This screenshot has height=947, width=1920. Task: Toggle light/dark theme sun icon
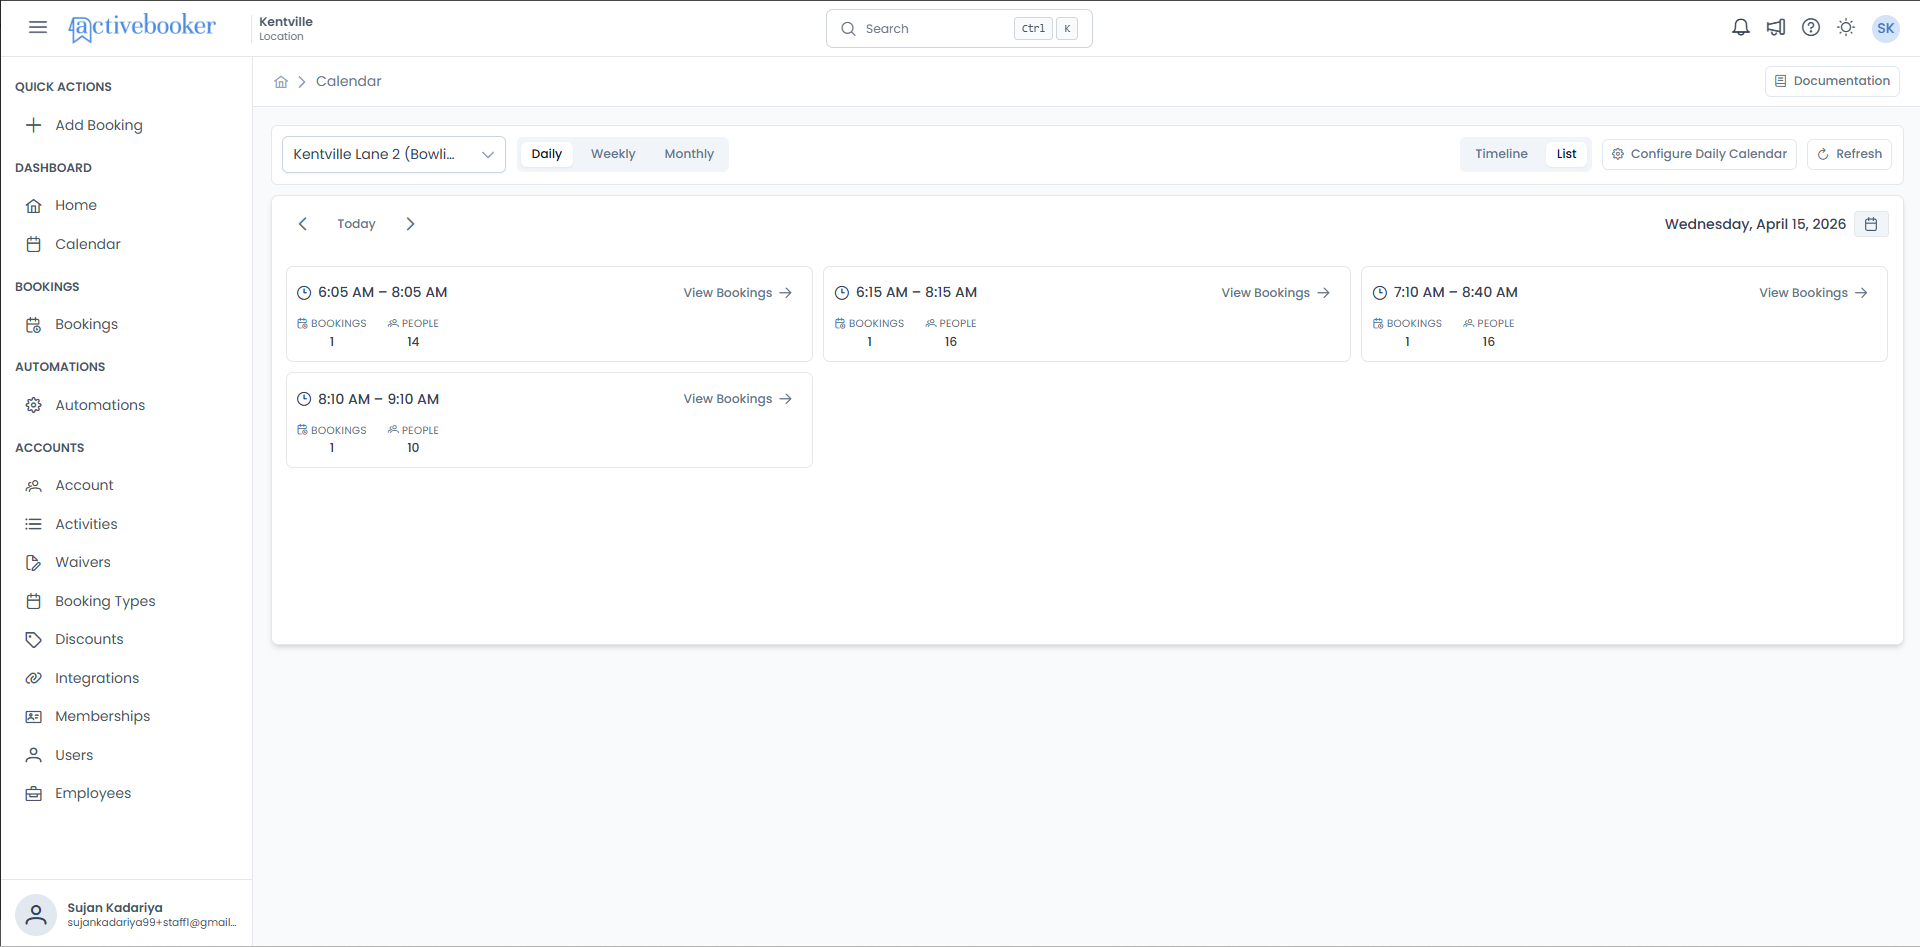pos(1846,28)
